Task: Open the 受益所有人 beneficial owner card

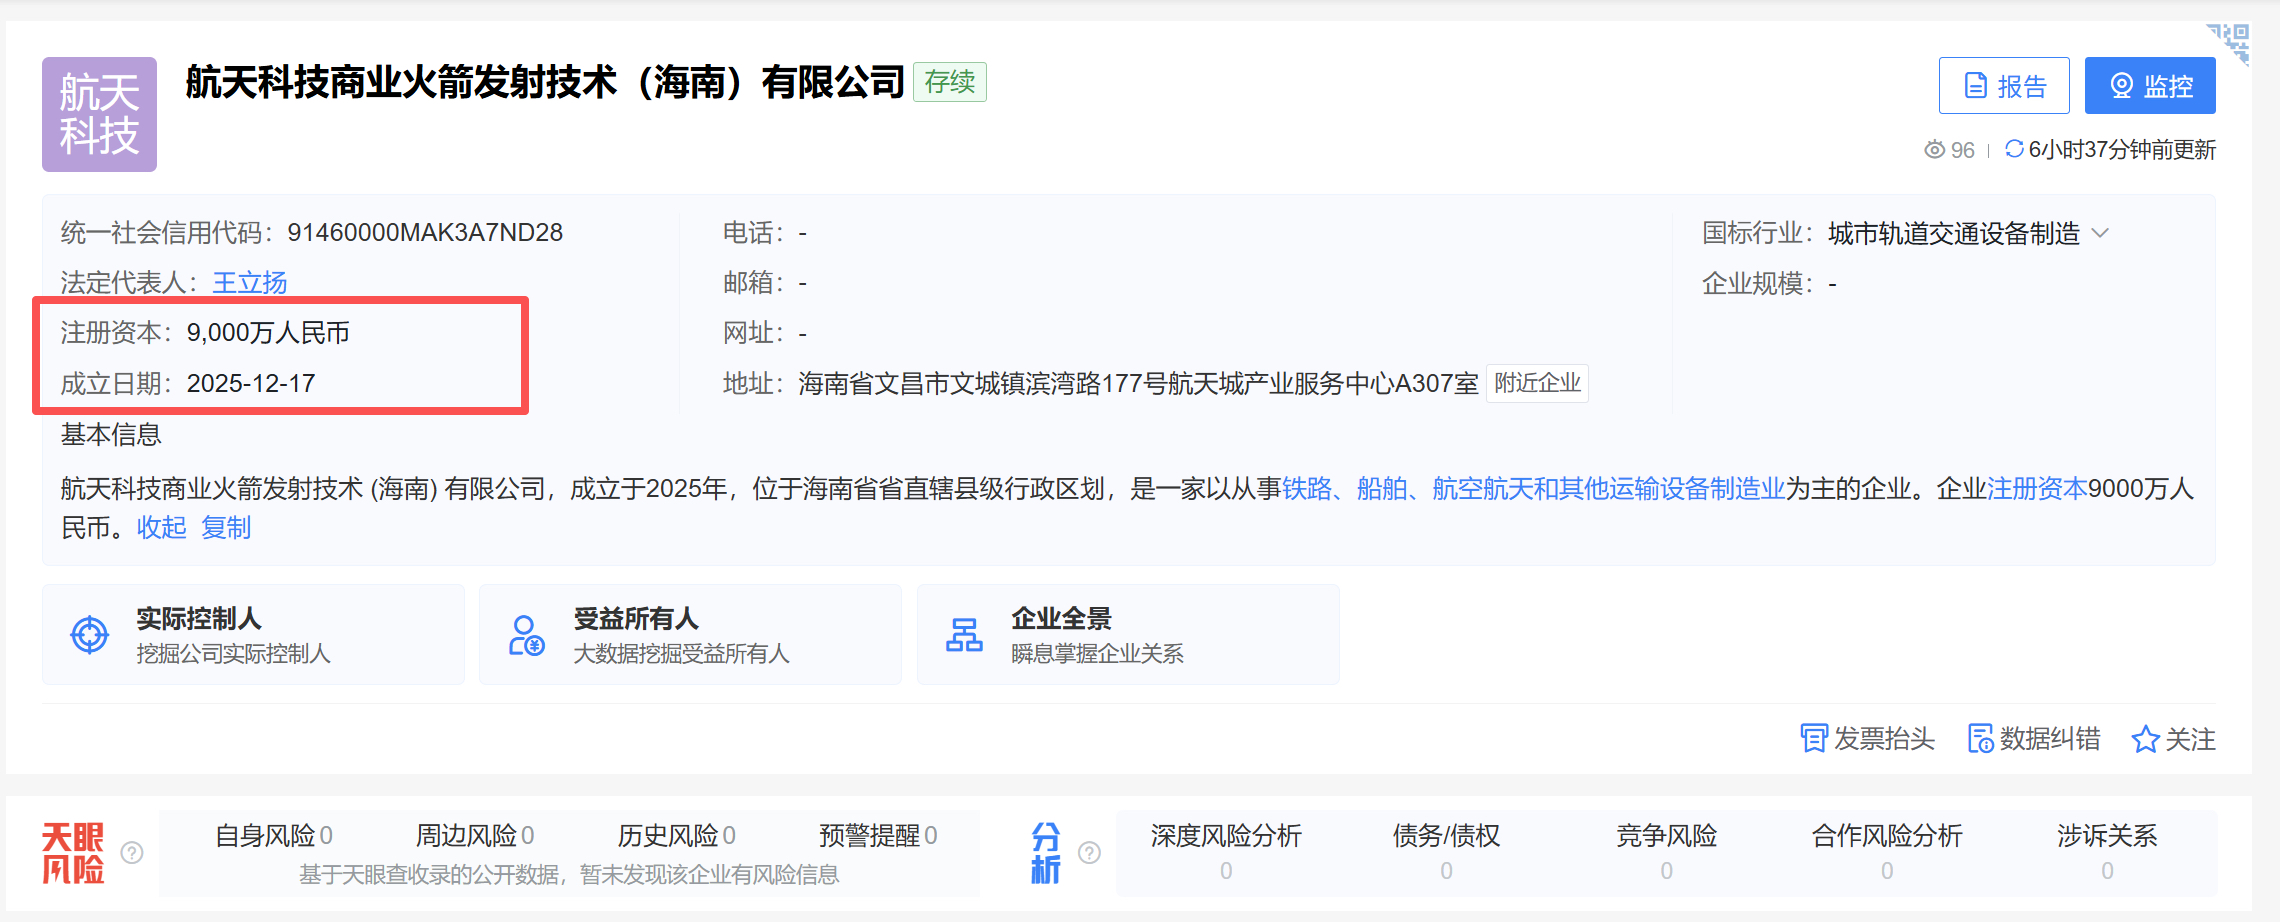Action: [690, 635]
